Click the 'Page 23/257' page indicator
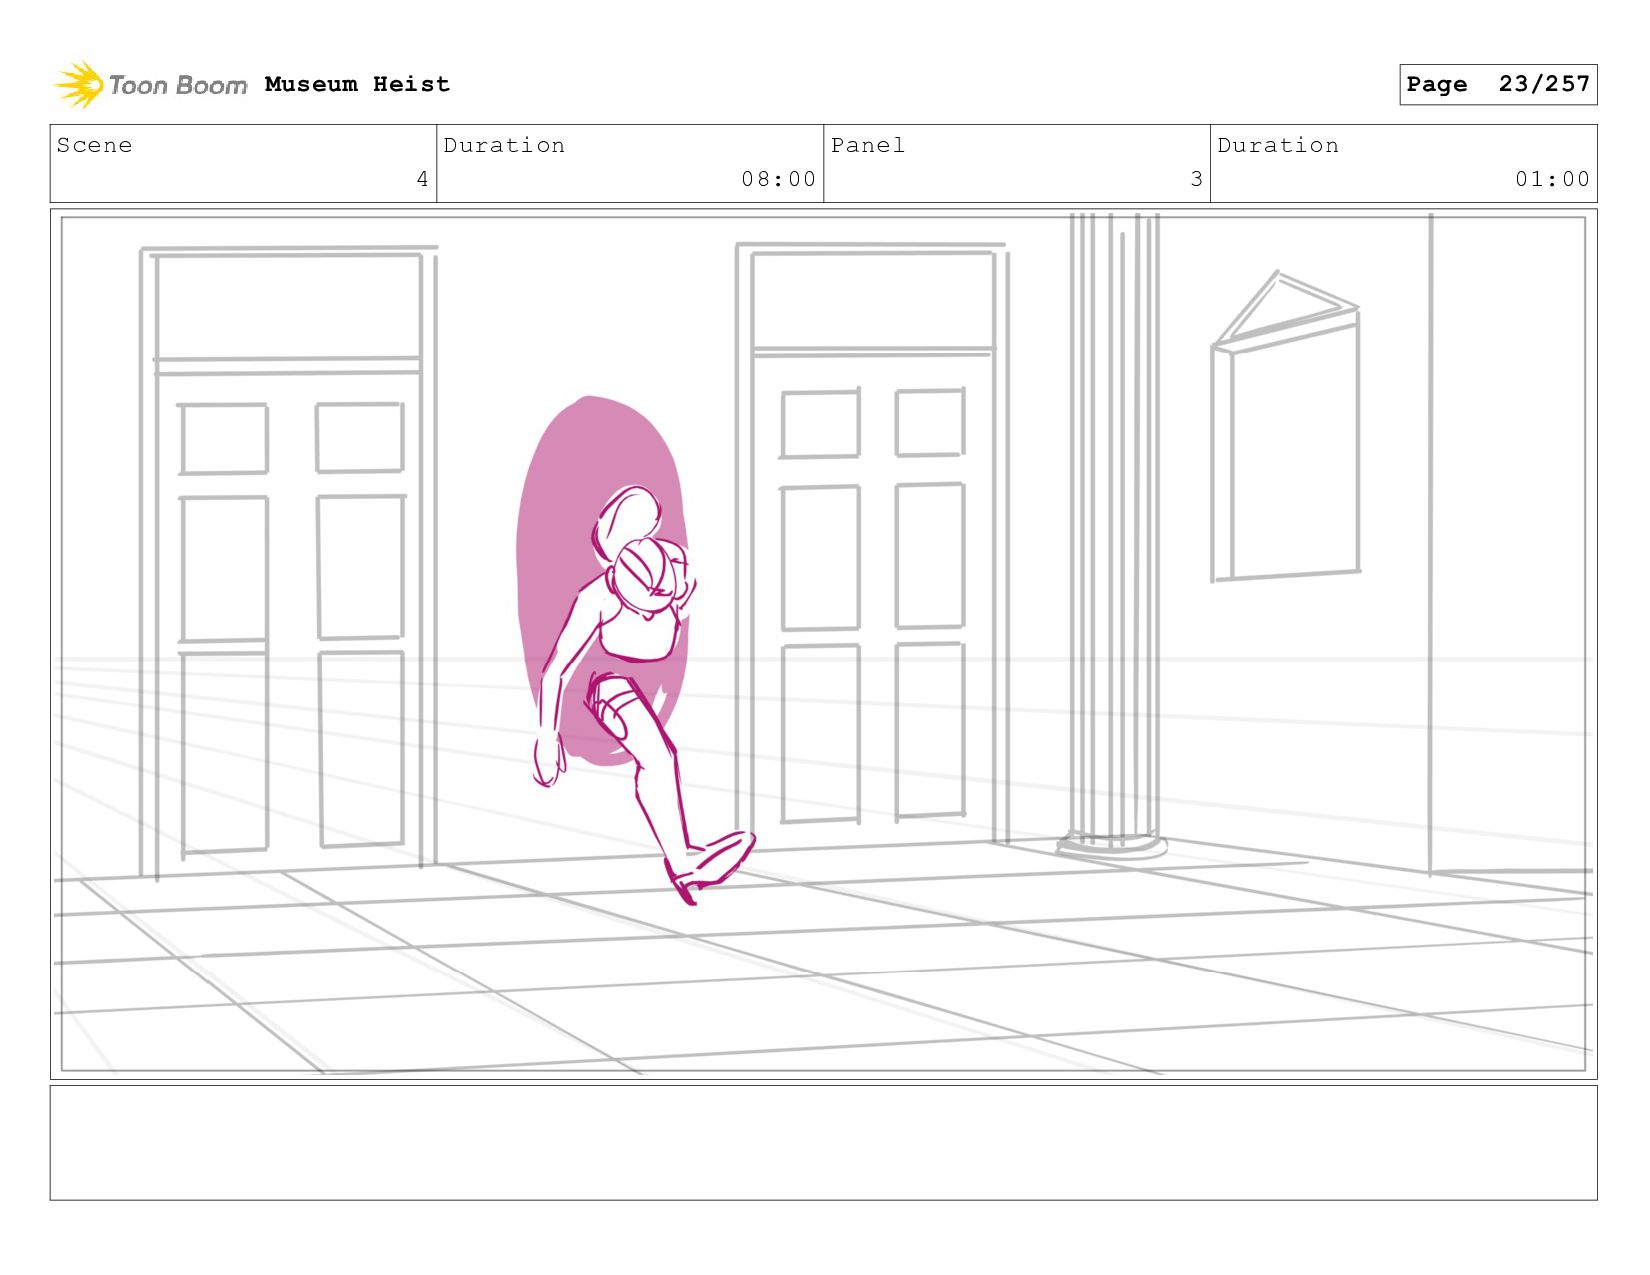1650x1275 pixels. (x=1498, y=84)
